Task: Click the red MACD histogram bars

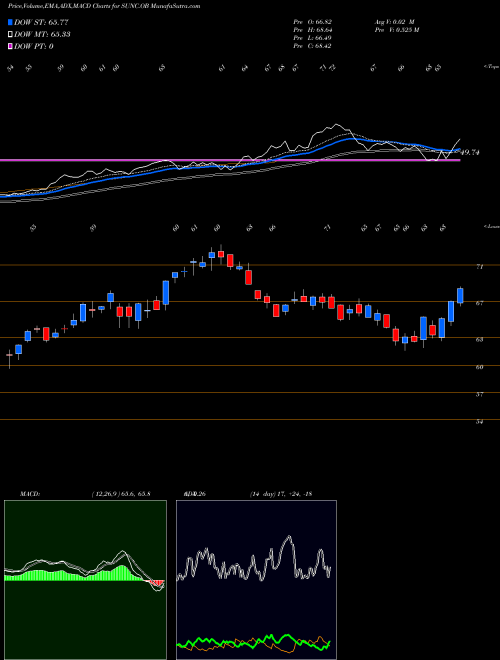Action: [158, 583]
